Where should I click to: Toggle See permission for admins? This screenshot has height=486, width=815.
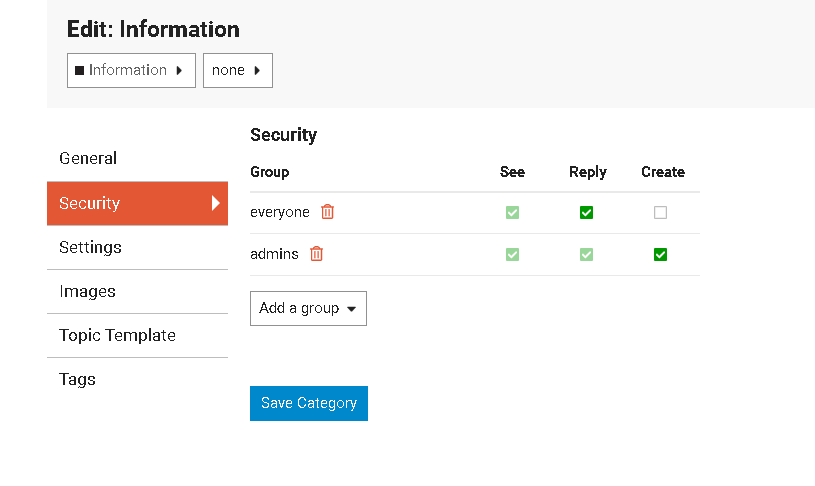[512, 255]
